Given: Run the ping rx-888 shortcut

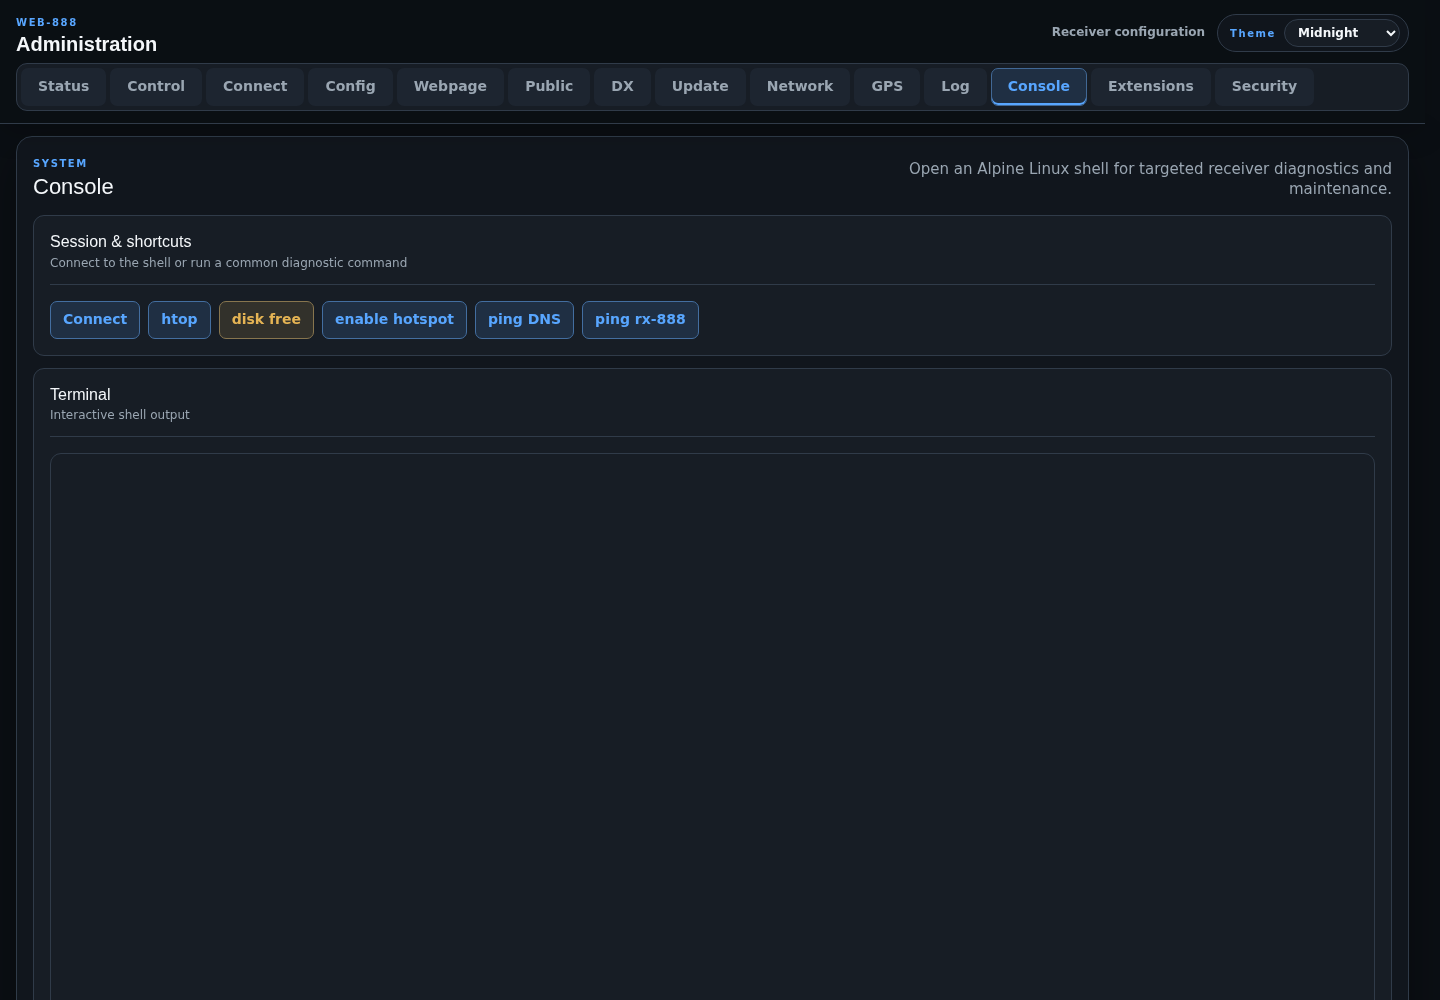Looking at the screenshot, I should [x=640, y=320].
